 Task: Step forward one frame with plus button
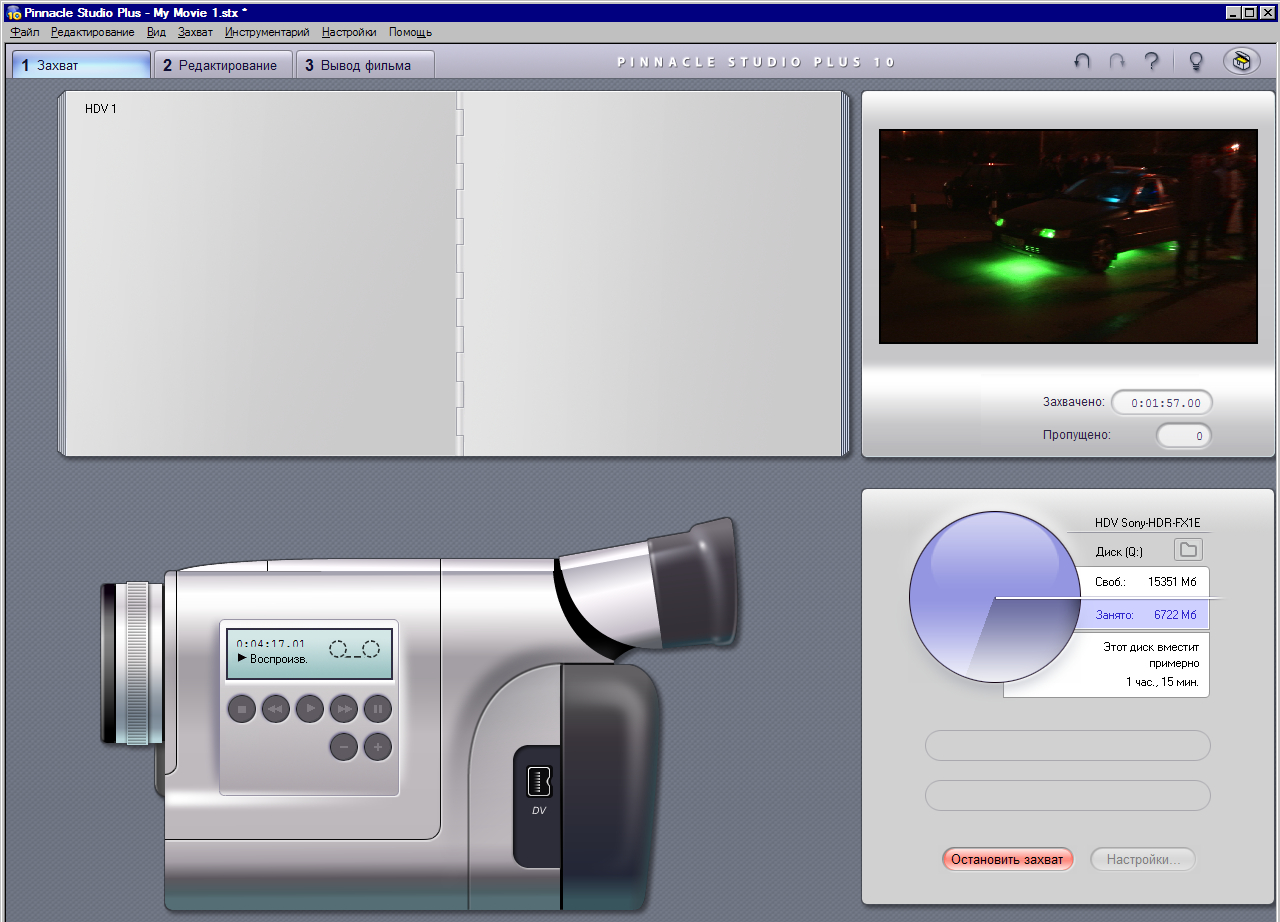click(x=378, y=746)
